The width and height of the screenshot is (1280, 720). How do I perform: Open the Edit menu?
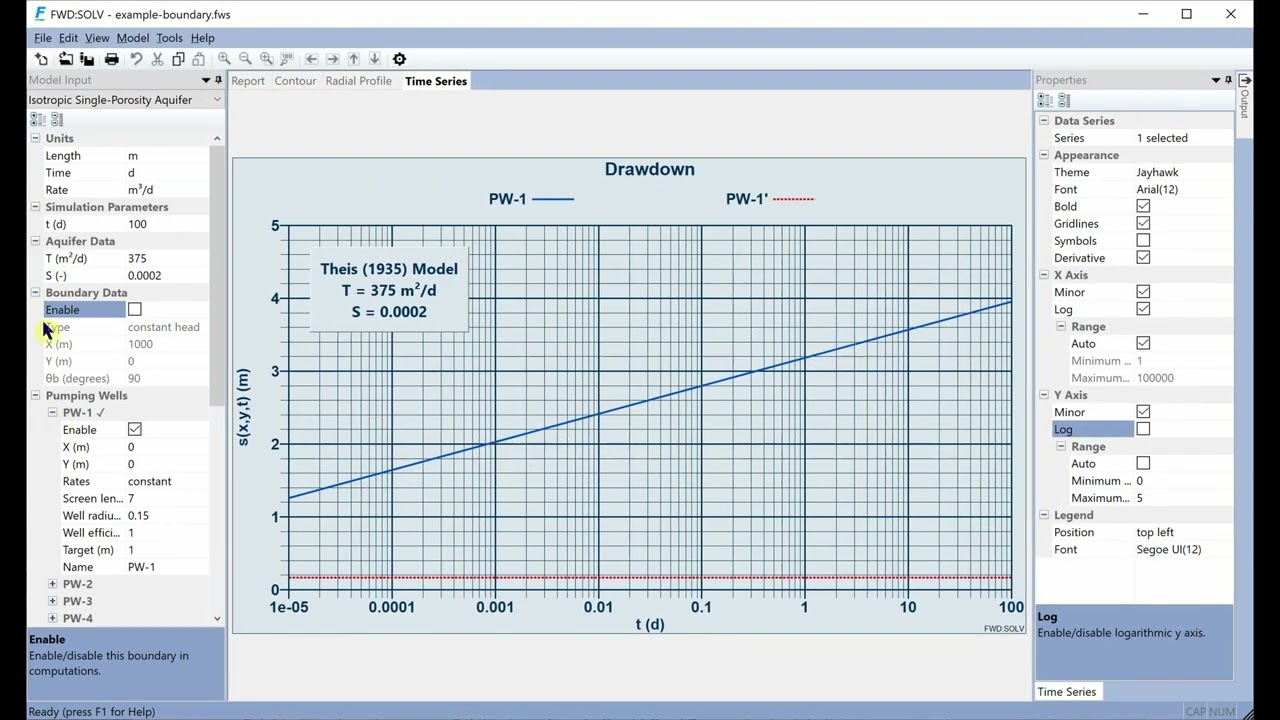click(x=68, y=38)
